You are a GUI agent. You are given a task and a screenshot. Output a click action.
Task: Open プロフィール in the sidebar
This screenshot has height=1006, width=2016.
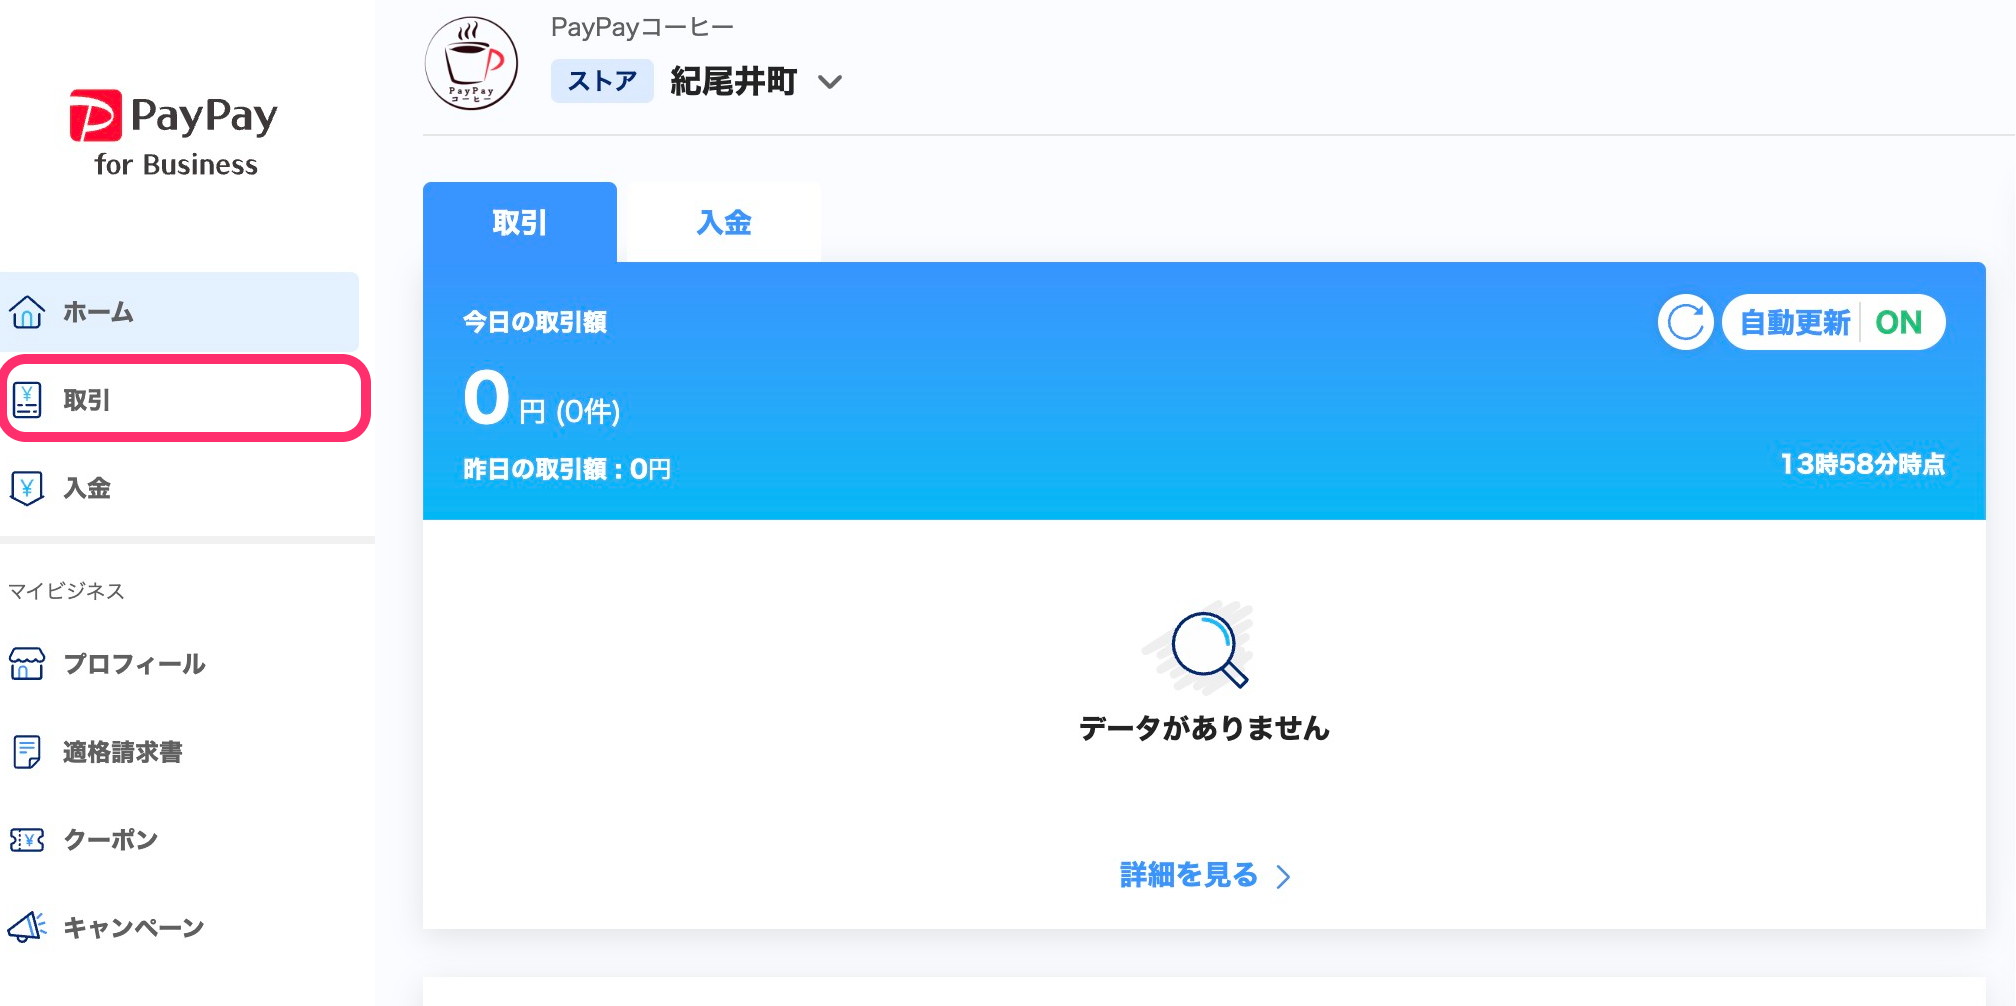point(180,664)
